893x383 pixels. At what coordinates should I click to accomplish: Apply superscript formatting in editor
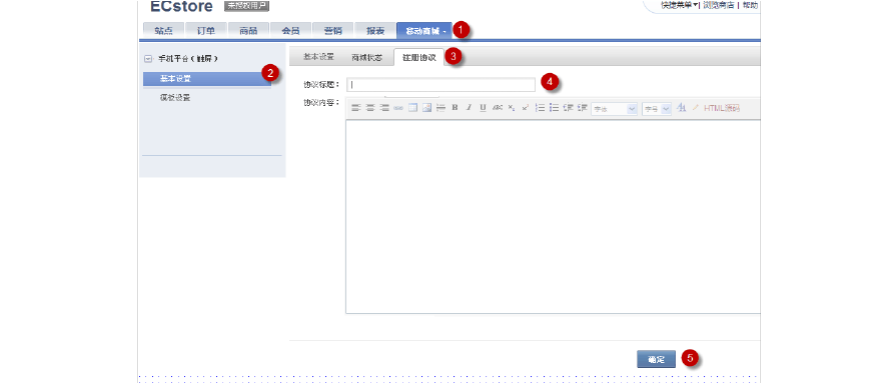click(525, 108)
